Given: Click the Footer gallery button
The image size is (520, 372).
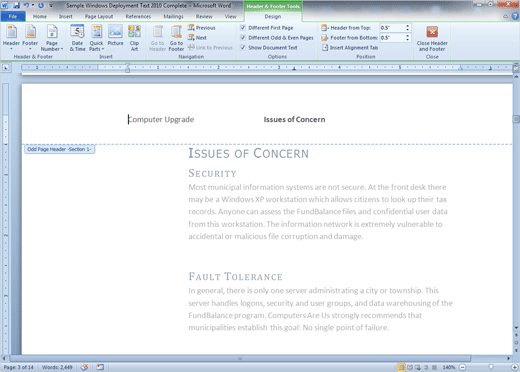Looking at the screenshot, I should pos(30,38).
